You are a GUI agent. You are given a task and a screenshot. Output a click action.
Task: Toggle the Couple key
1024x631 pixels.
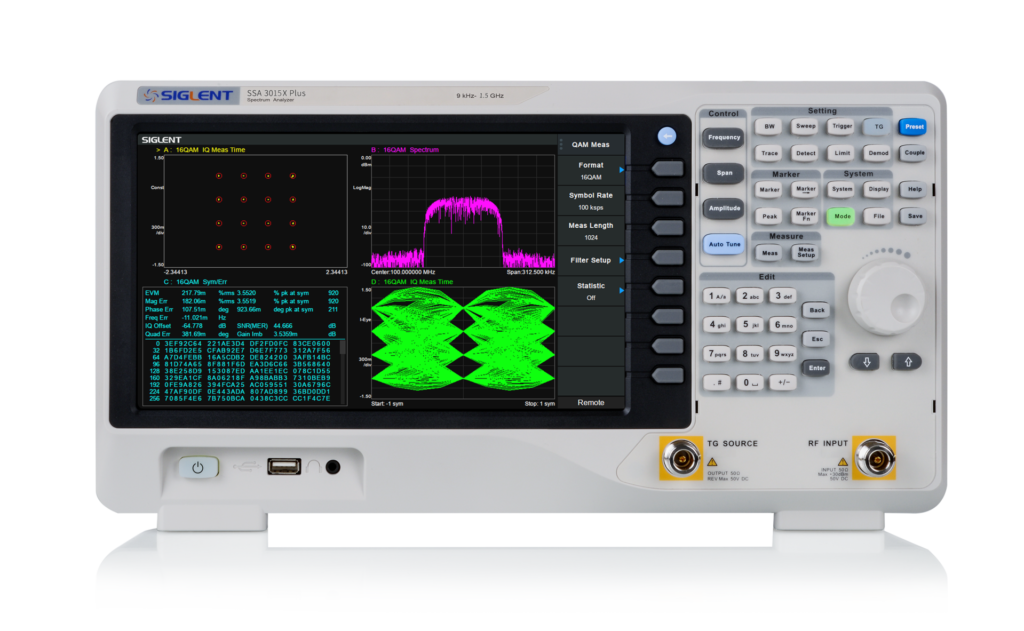[912, 154]
